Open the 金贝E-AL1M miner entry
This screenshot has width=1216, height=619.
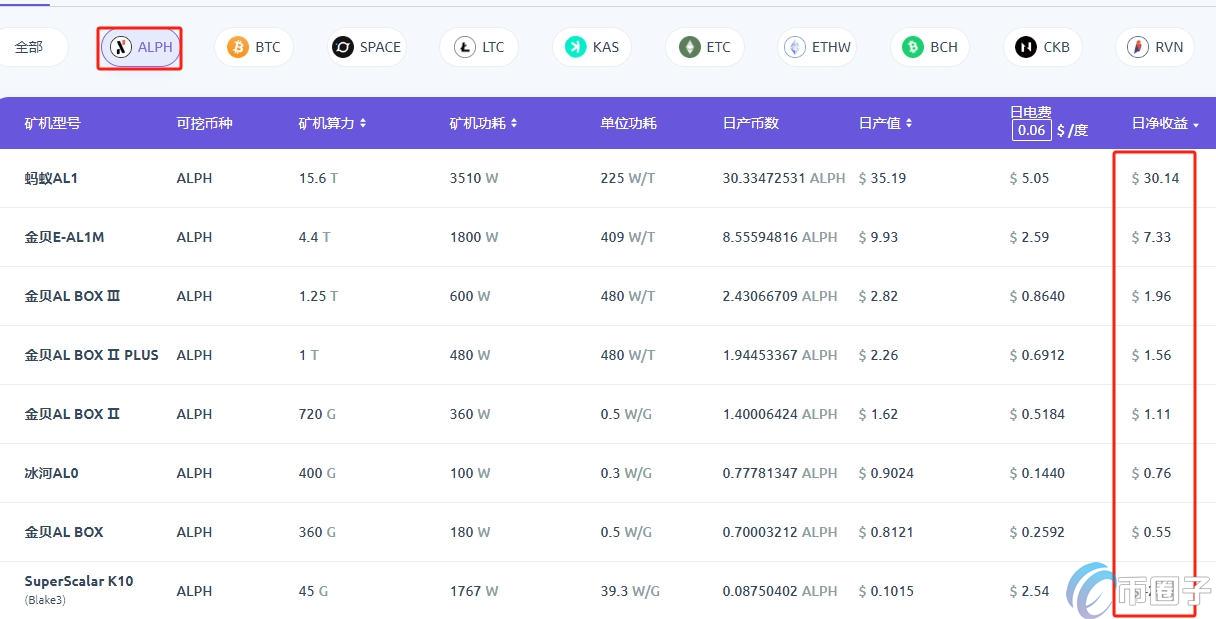(64, 237)
